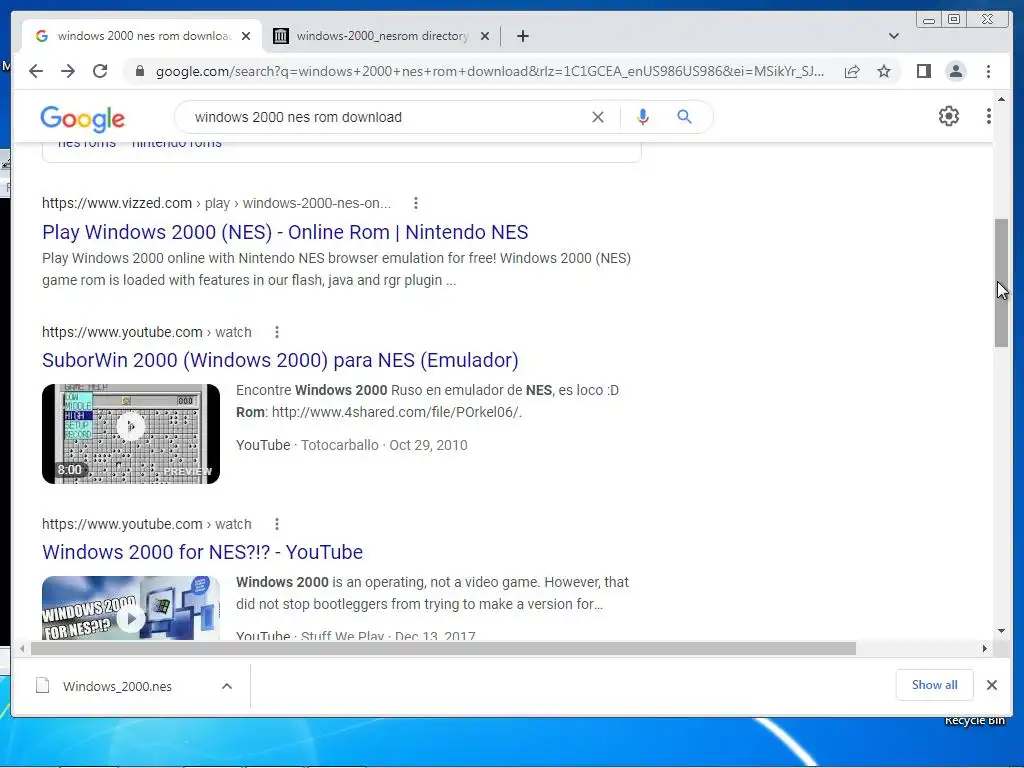Click the 'nintendo roms' related search chip

click(176, 142)
